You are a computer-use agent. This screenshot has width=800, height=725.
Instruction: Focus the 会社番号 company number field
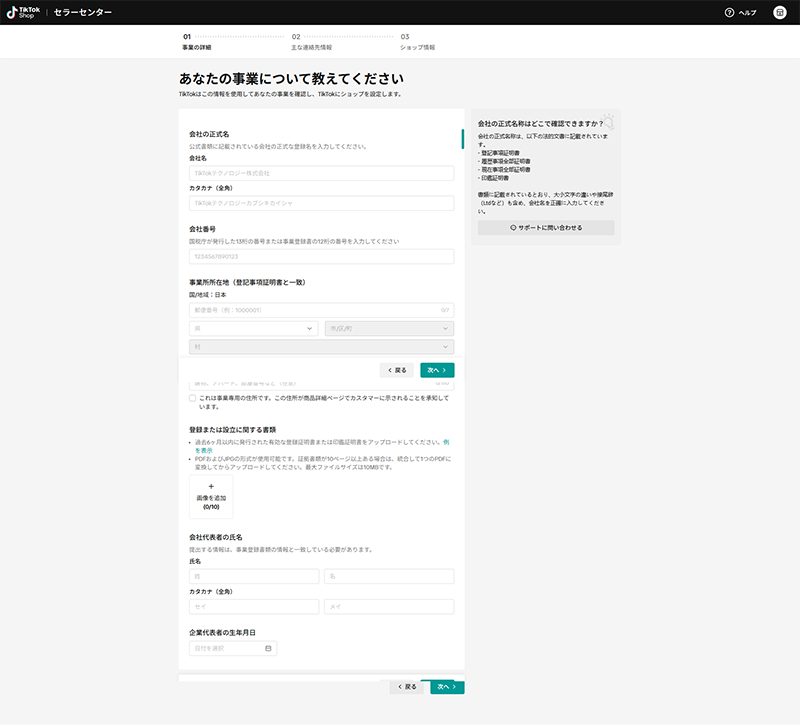[x=321, y=256]
